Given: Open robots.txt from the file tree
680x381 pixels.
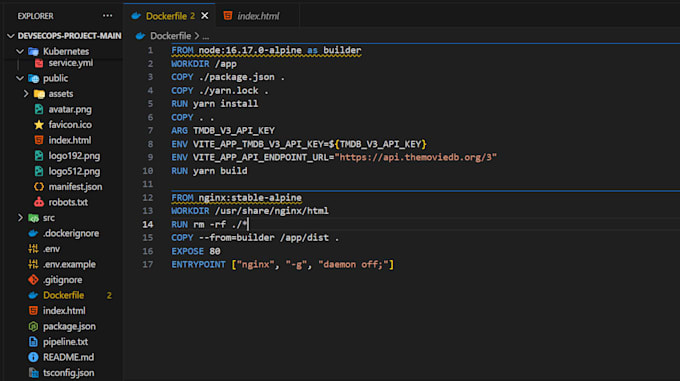Looking at the screenshot, I should (x=68, y=202).
